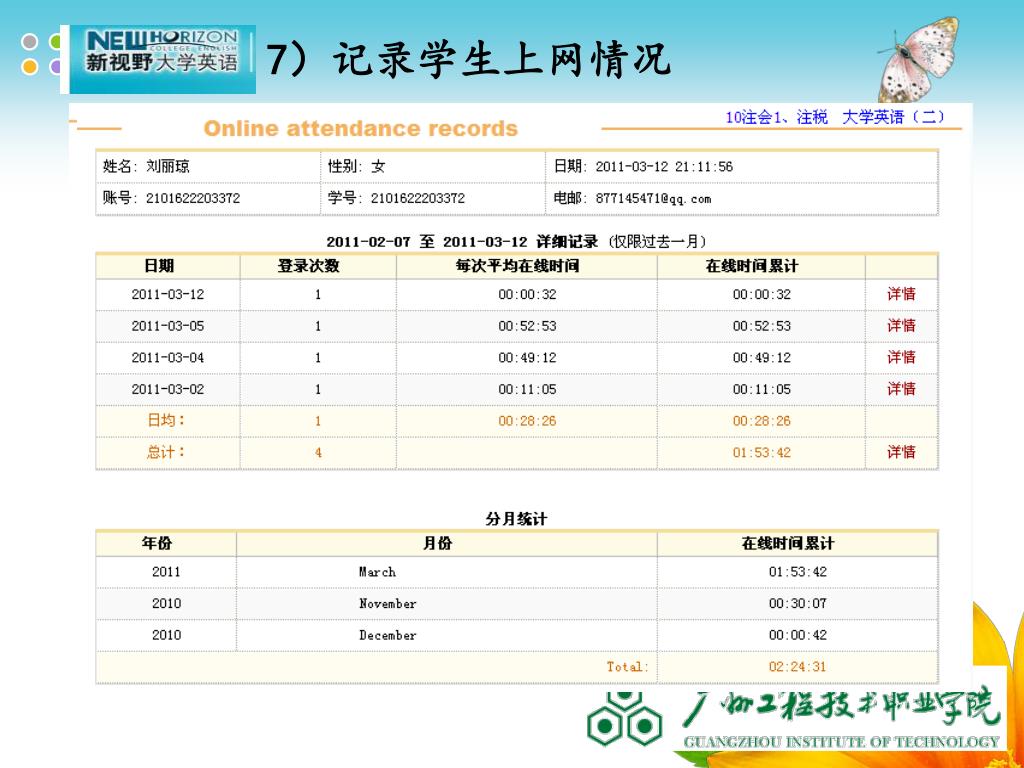Click the gender field 性别: 女
Image resolution: width=1024 pixels, height=768 pixels.
click(357, 167)
